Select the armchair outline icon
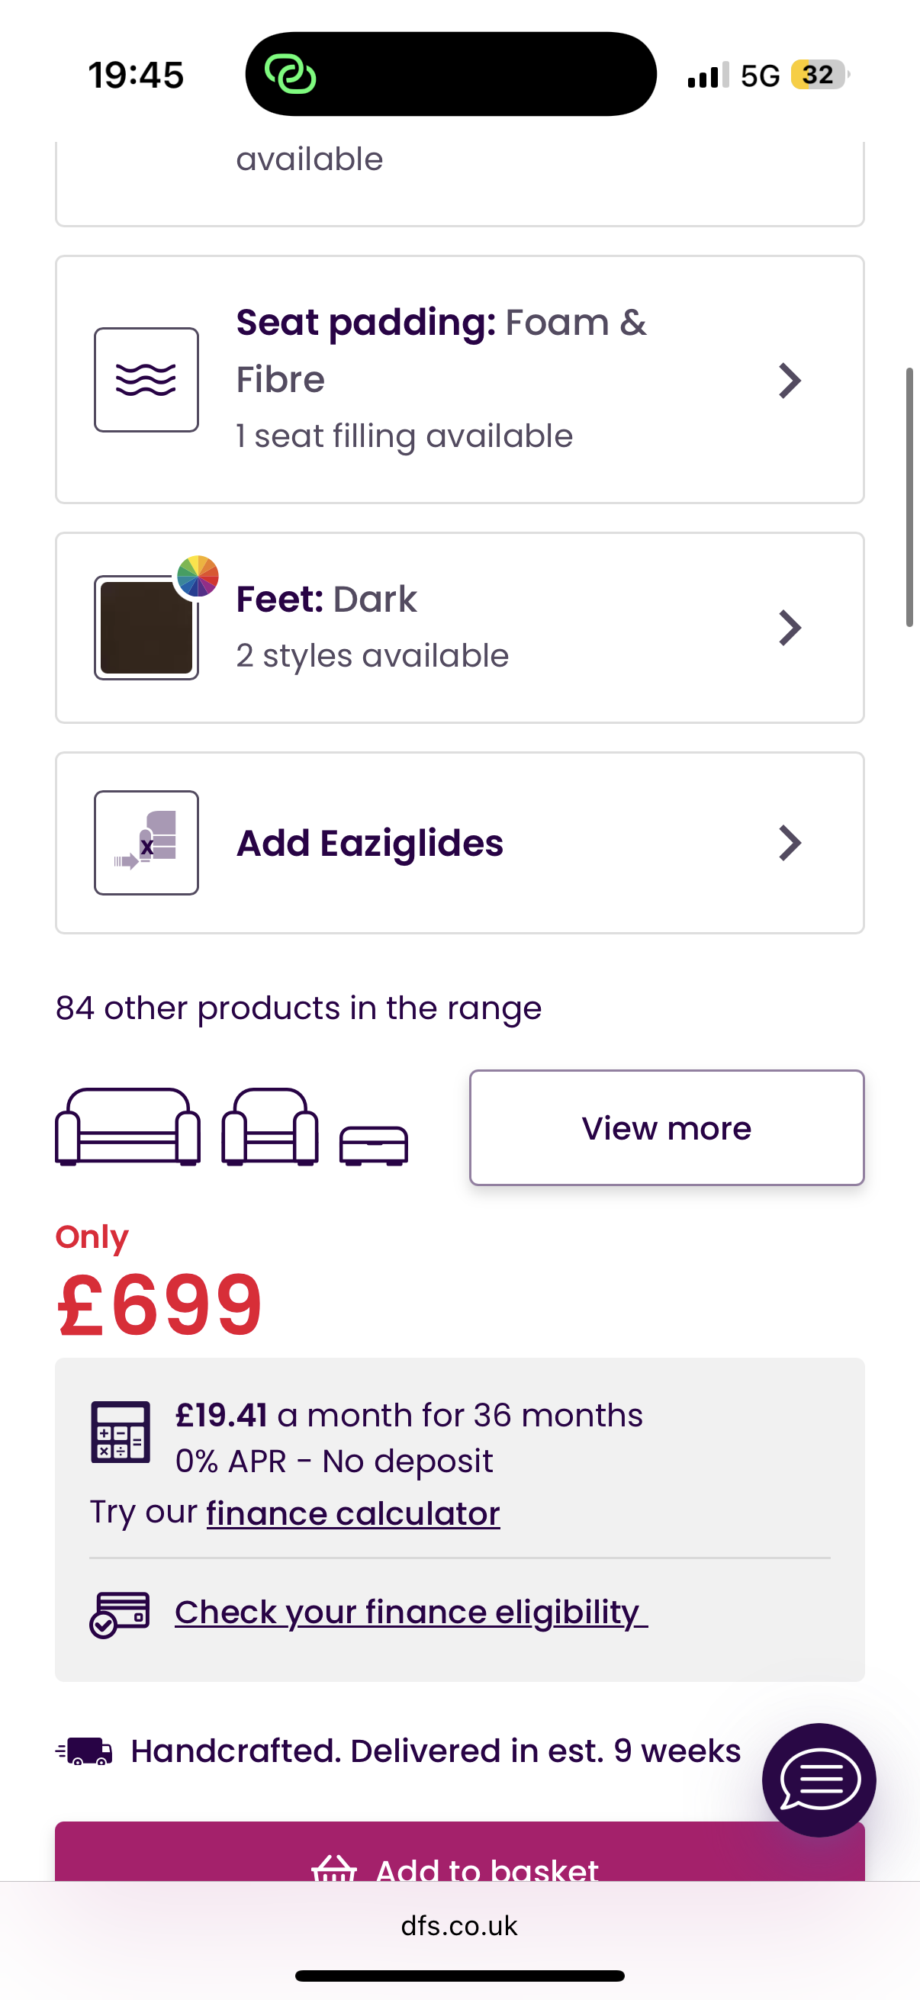This screenshot has height=2000, width=920. tap(270, 1127)
